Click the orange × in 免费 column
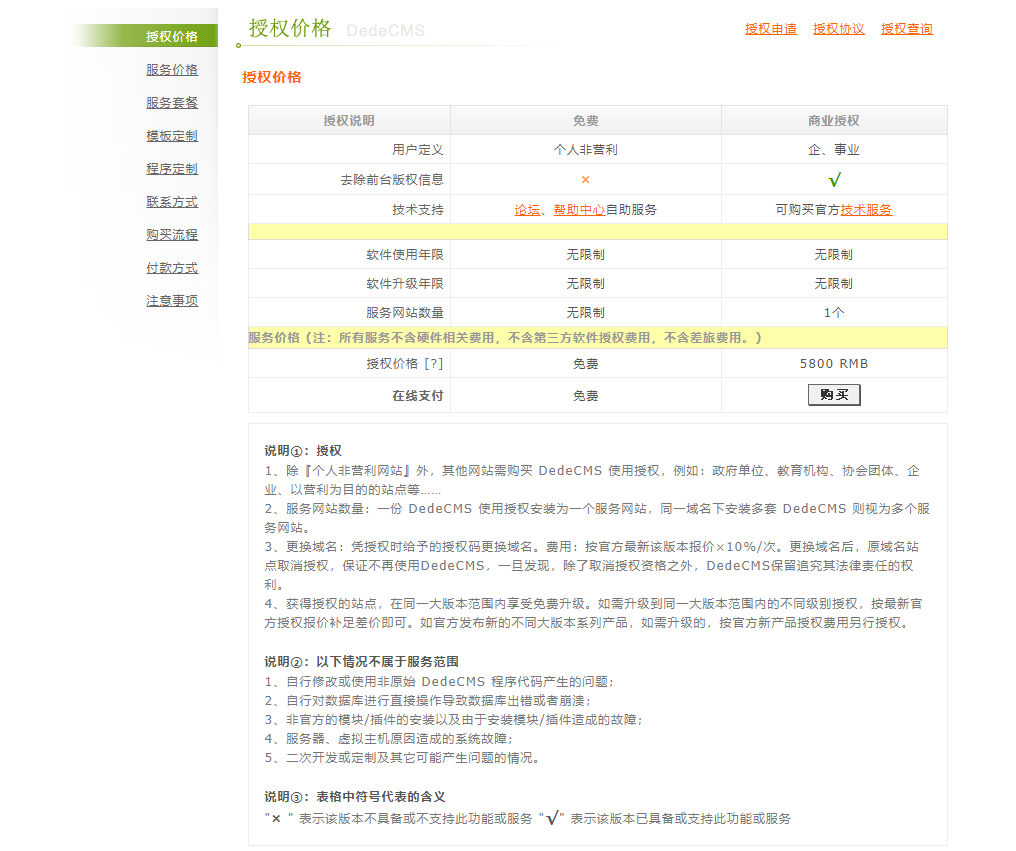 tap(585, 180)
